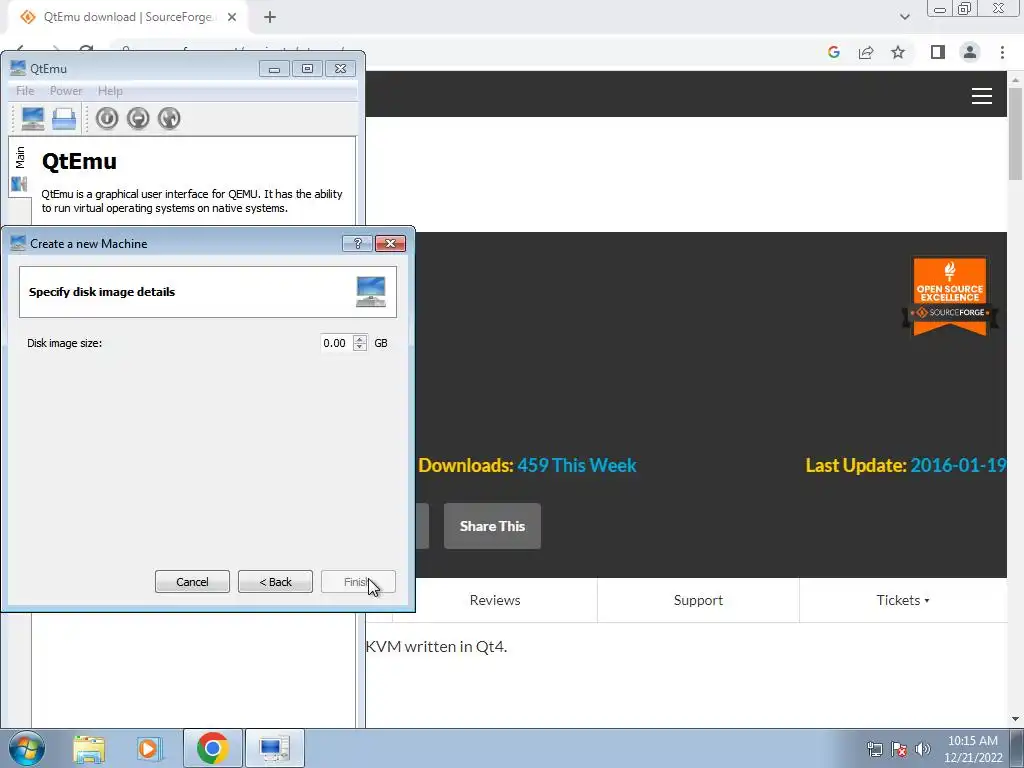Open the Chrome profile avatar icon
Screen dimensions: 1024x768
pyautogui.click(x=970, y=52)
